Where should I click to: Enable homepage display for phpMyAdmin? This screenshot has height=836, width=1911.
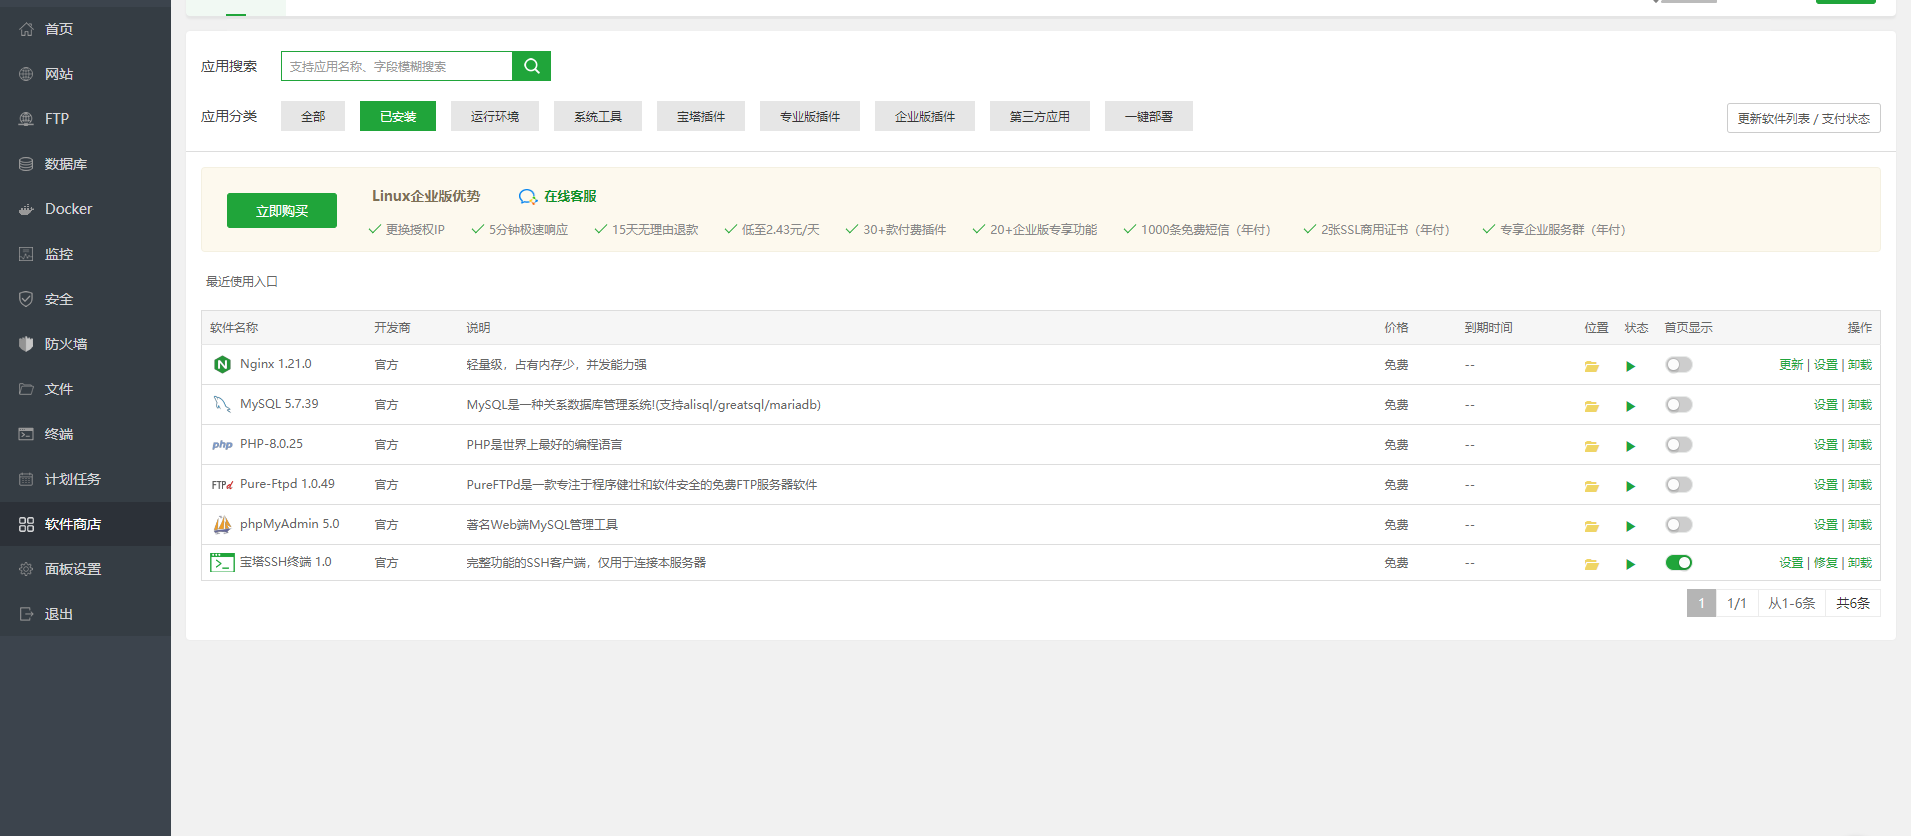click(x=1679, y=525)
